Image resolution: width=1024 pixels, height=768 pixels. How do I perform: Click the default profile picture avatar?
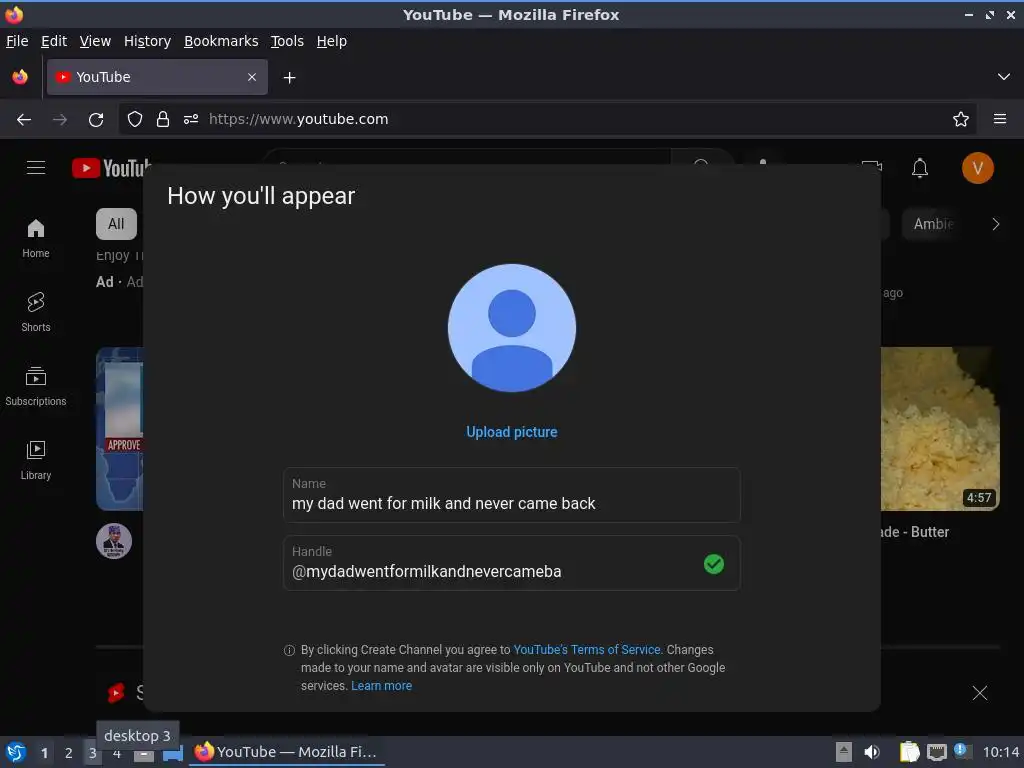512,328
